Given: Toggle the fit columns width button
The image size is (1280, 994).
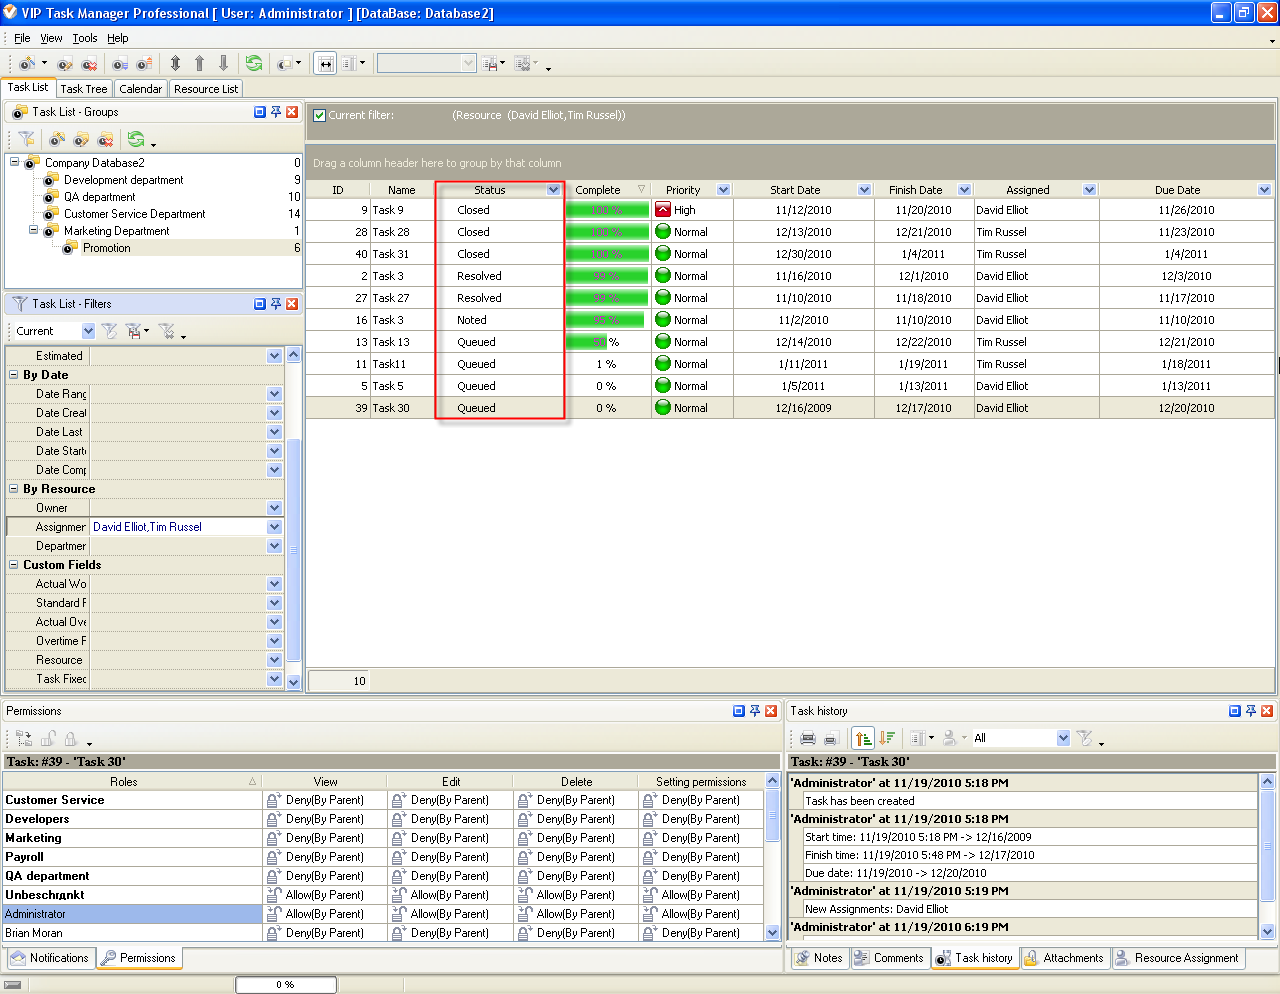Looking at the screenshot, I should click(325, 63).
